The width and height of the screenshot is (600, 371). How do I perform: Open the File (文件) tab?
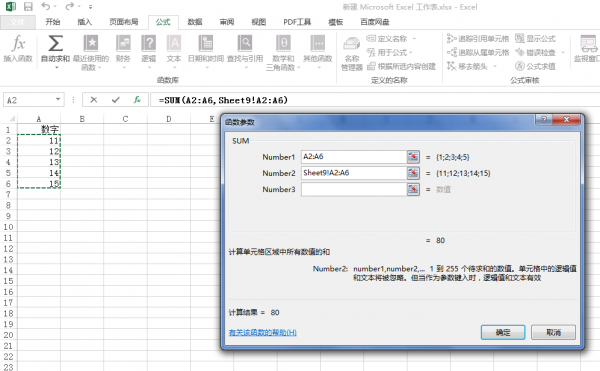pyautogui.click(x=18, y=22)
